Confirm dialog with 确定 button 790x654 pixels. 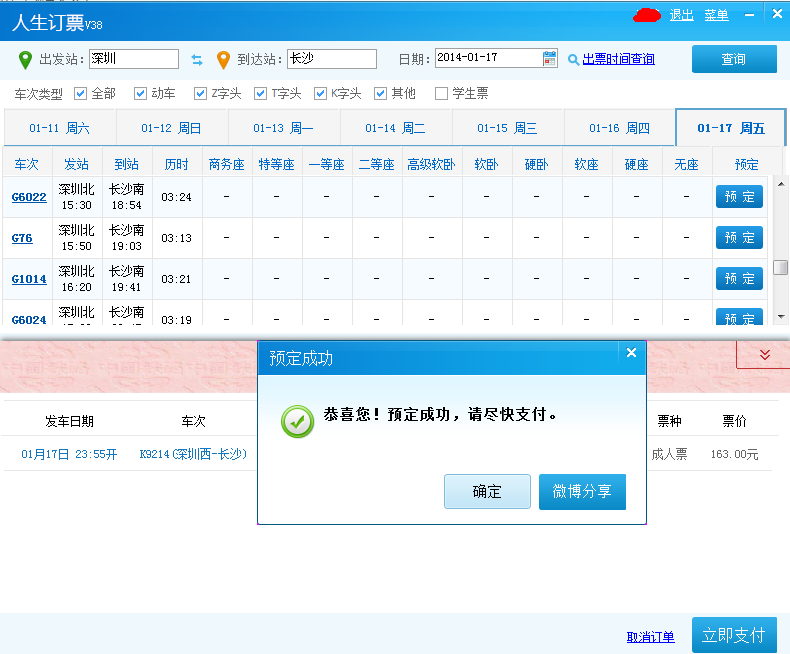coord(487,491)
